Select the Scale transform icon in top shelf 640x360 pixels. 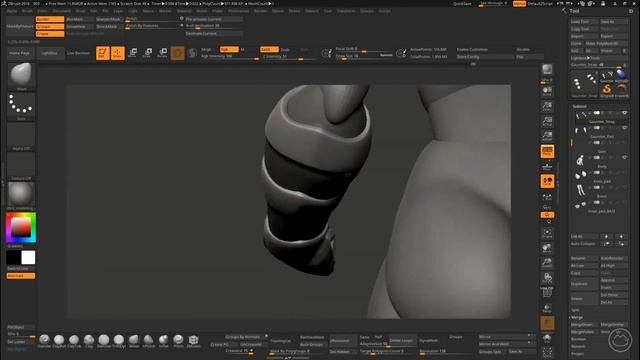147,53
